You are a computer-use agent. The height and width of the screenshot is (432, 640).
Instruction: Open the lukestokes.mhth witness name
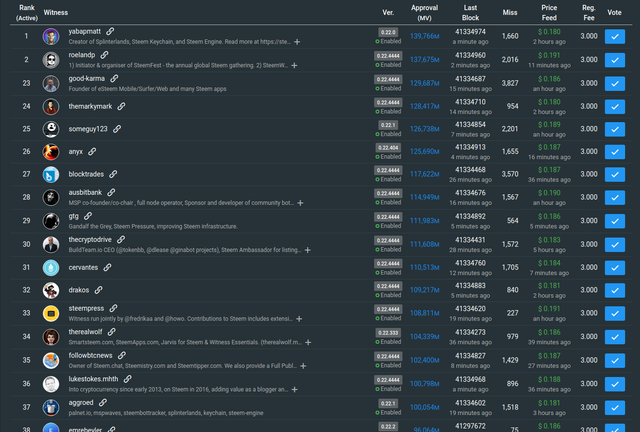(x=93, y=379)
